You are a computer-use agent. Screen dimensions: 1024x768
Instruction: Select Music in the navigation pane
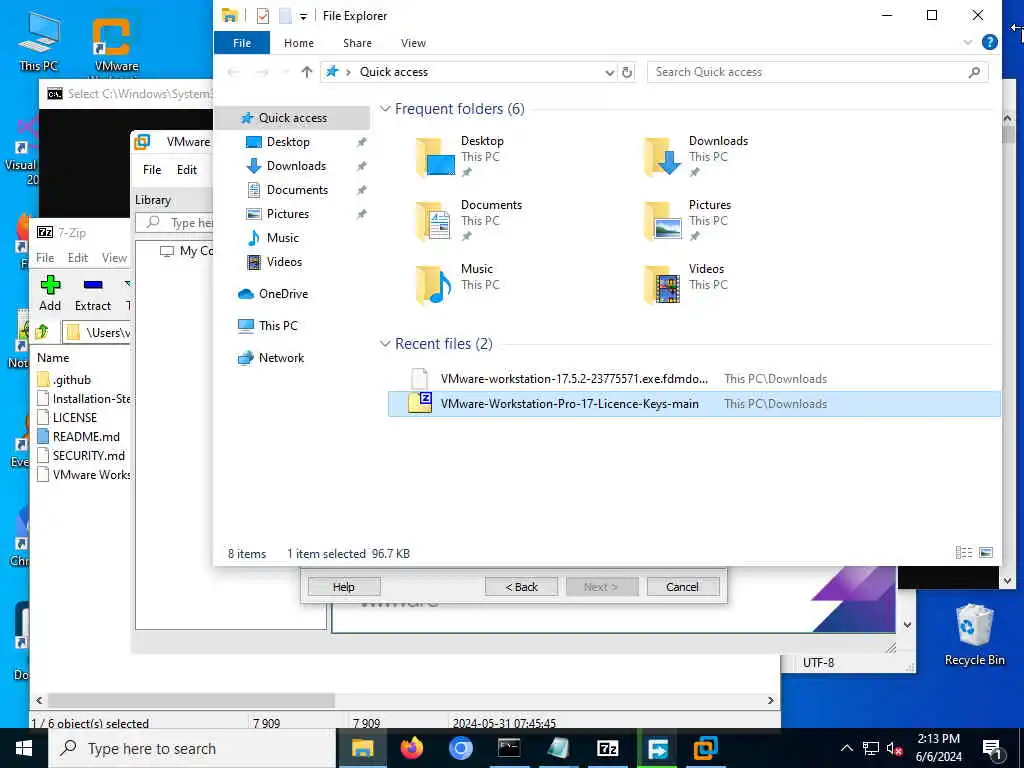tap(282, 238)
